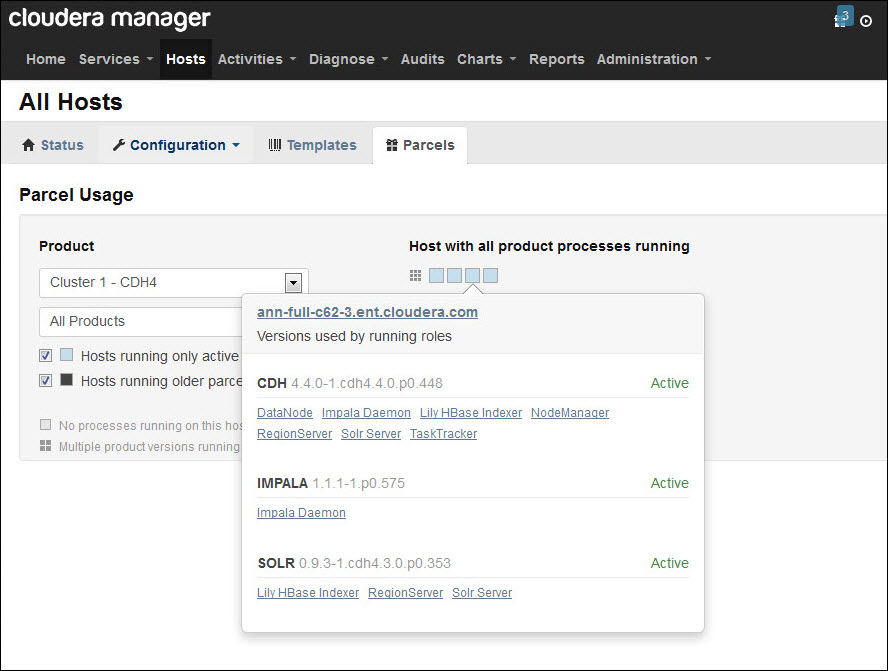
Task: Expand the Services menu
Action: coord(116,59)
